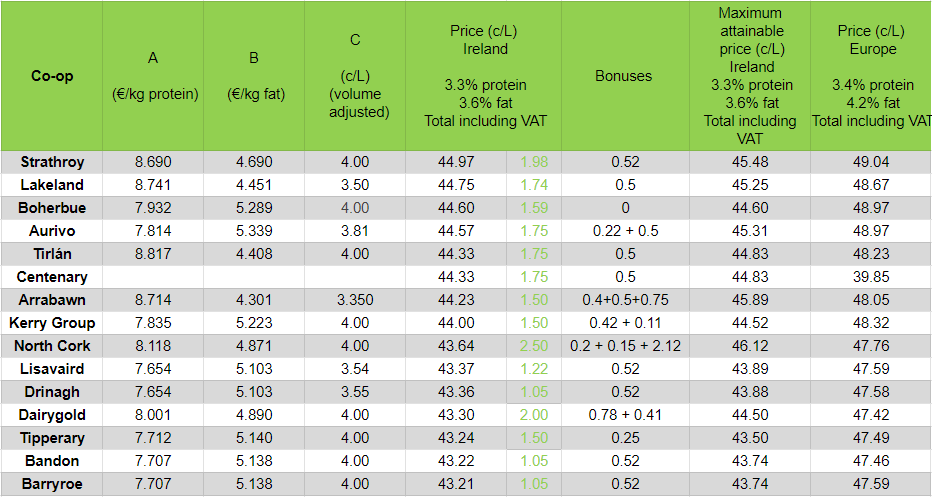Select the A €/kg protein header
This screenshot has height=497, width=932.
click(153, 76)
